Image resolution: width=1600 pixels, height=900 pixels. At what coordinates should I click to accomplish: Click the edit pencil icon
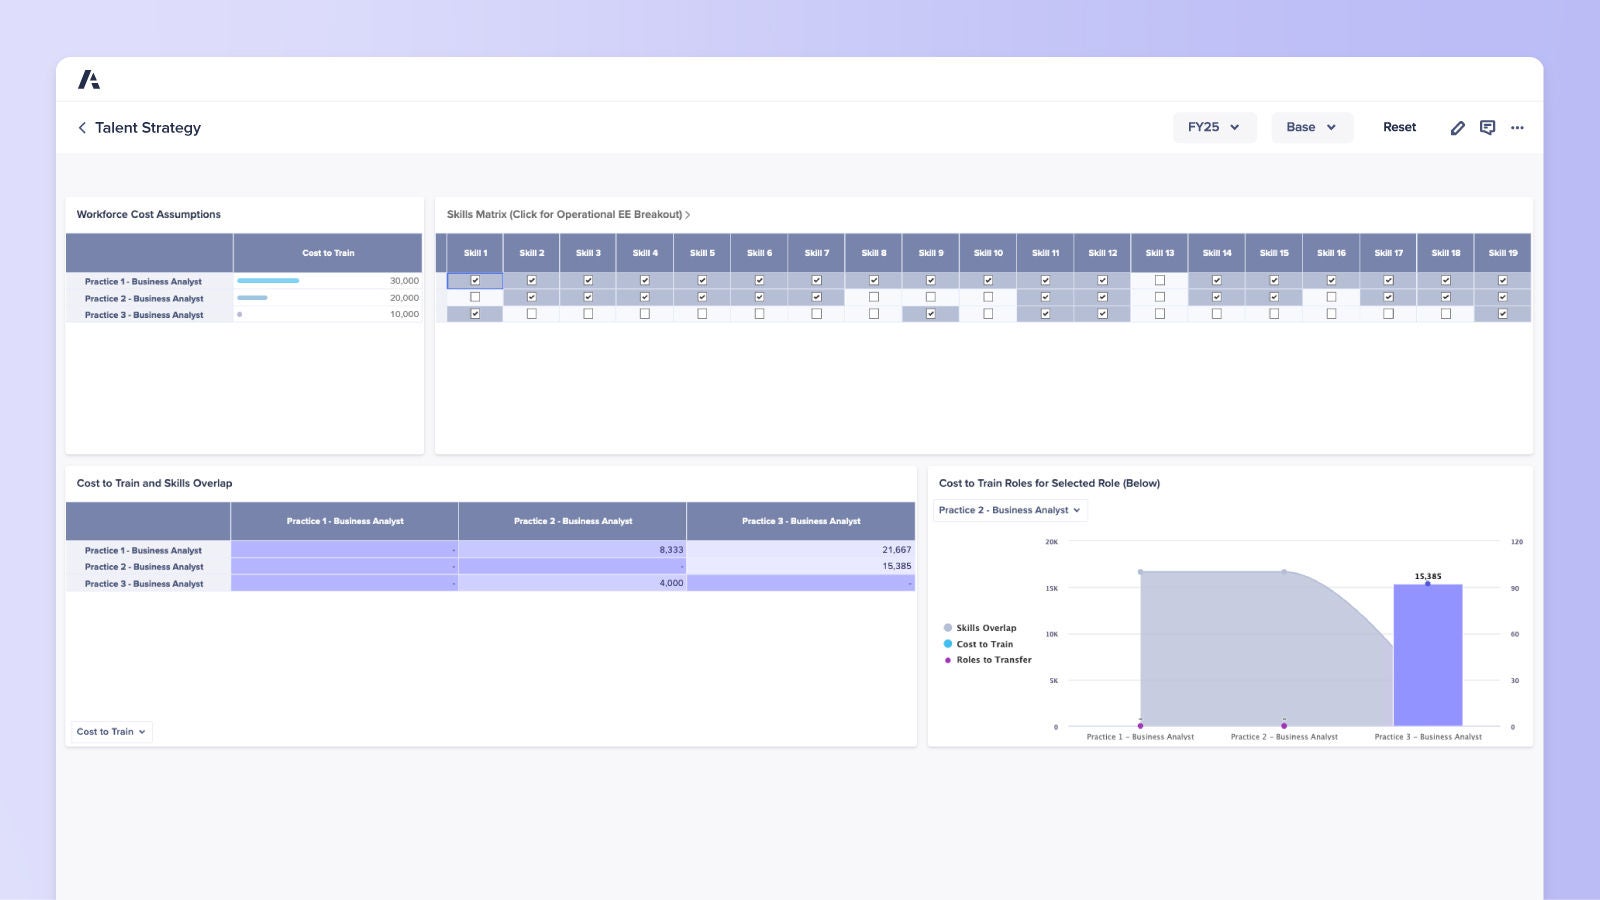[1458, 127]
